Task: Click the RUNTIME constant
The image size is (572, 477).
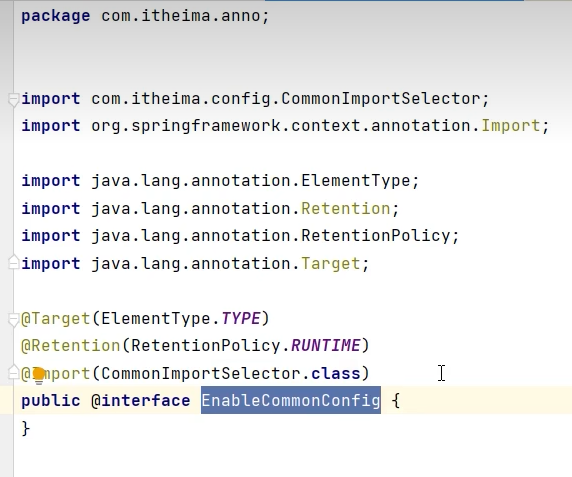Action: [325, 345]
